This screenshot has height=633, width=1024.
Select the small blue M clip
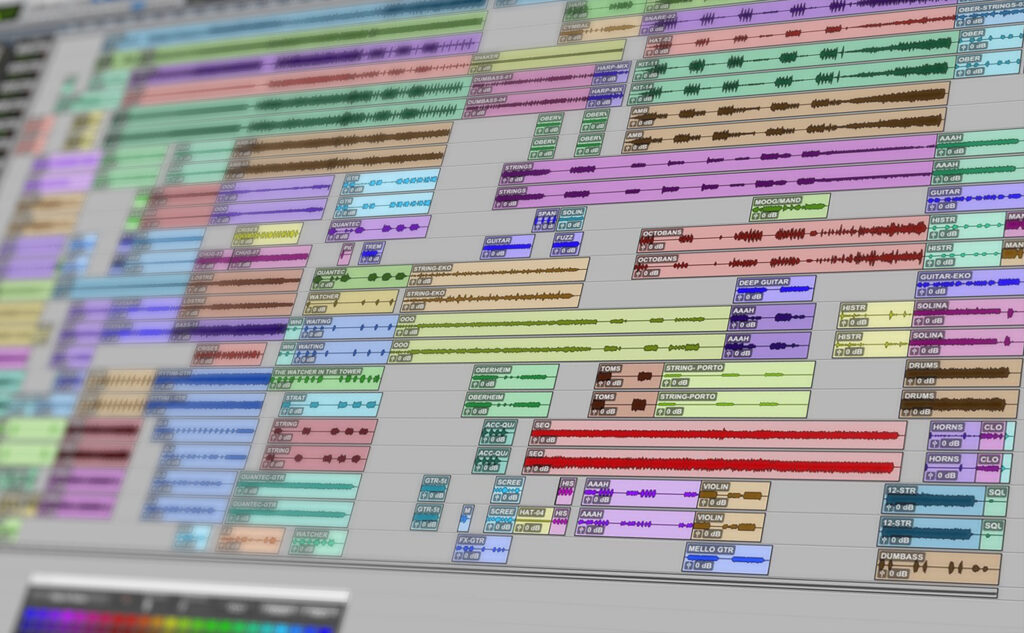[x=465, y=517]
